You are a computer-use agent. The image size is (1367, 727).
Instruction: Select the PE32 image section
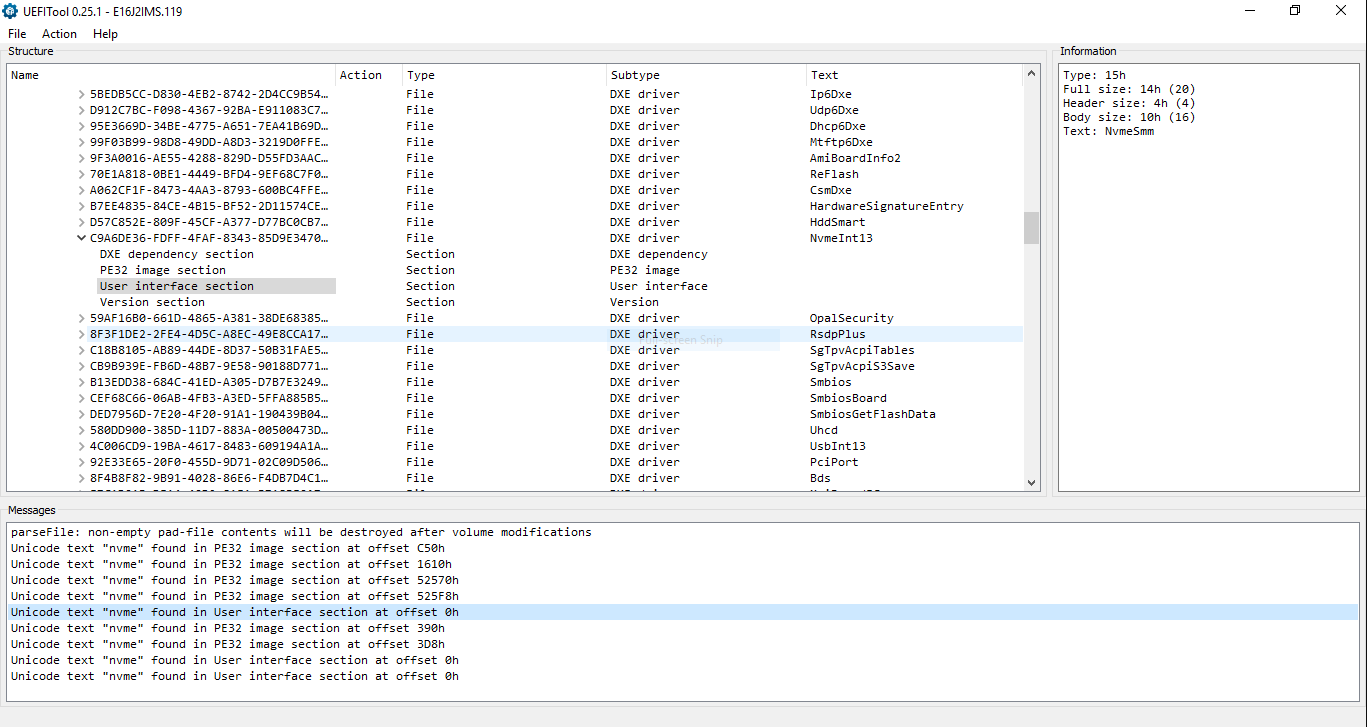click(x=163, y=270)
